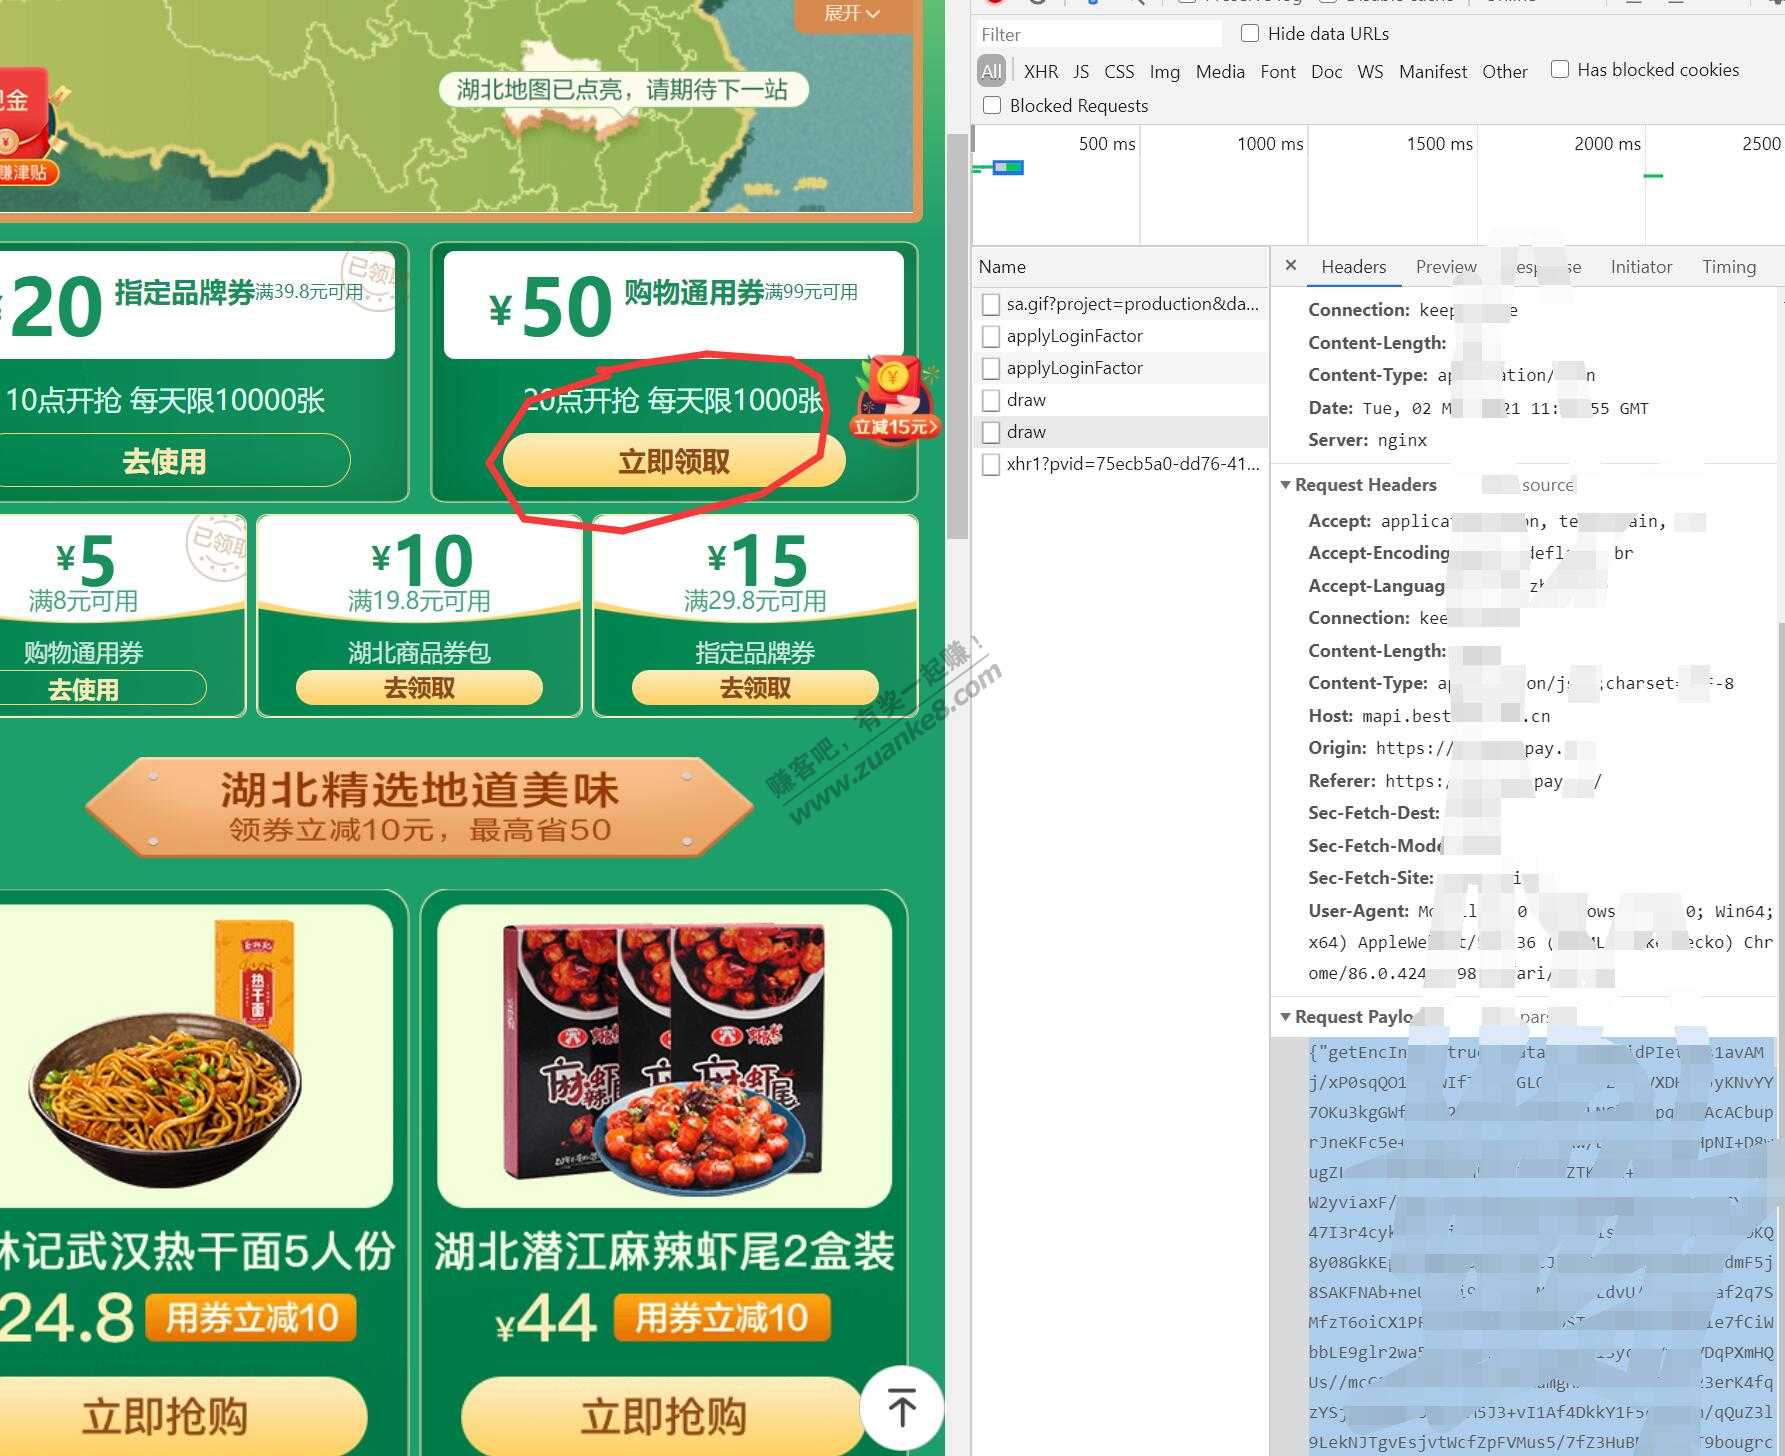Click the webpage vertical scrollbar
This screenshot has height=1456, width=1785.
pos(957,336)
